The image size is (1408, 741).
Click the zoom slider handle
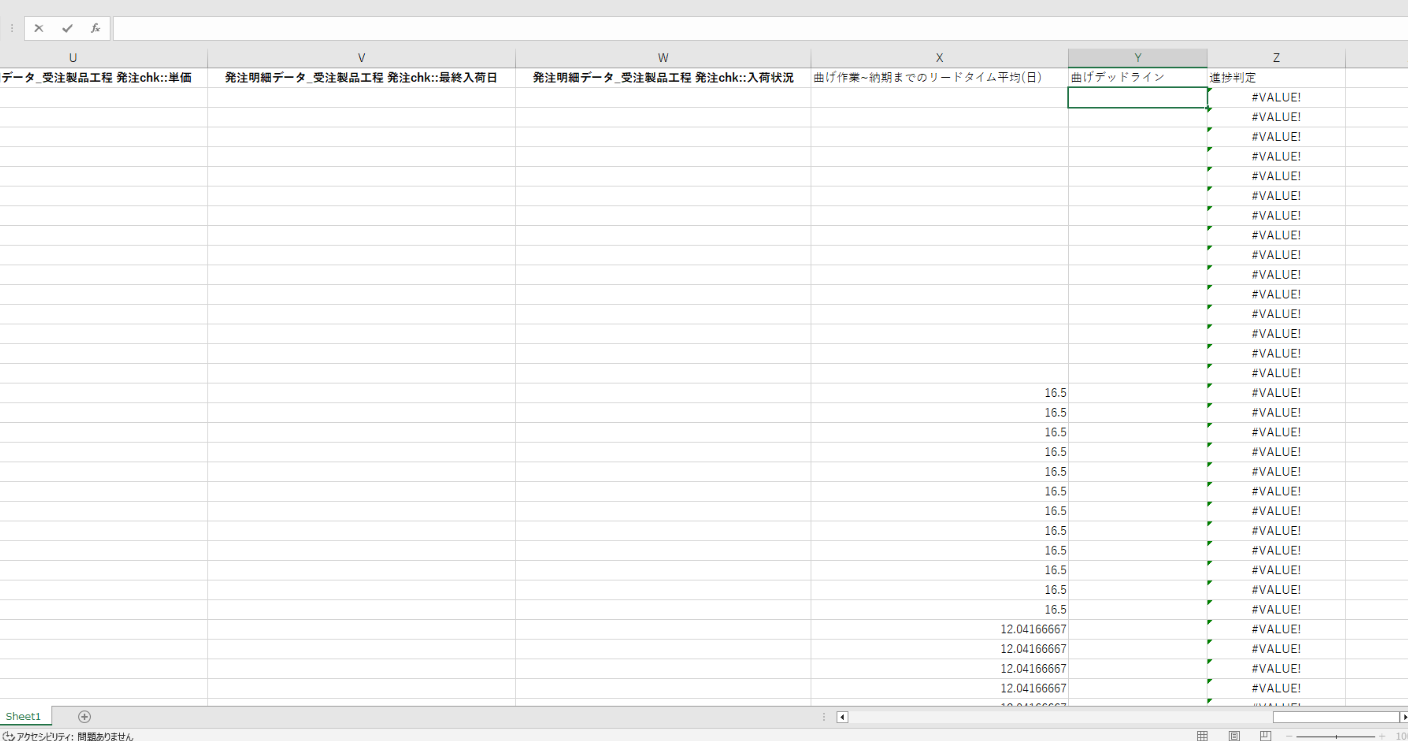pyautogui.click(x=1337, y=736)
